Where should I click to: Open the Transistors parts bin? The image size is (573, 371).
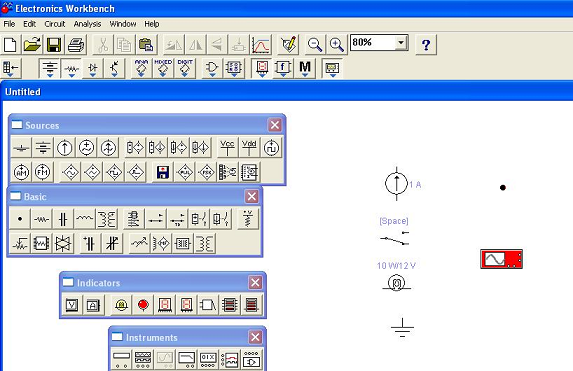(114, 68)
